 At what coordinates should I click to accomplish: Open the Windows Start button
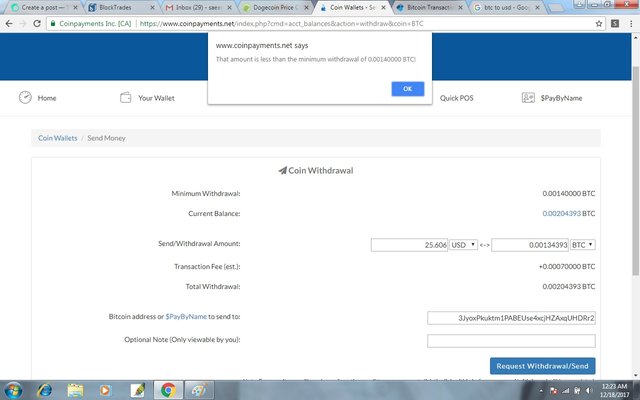click(x=13, y=391)
